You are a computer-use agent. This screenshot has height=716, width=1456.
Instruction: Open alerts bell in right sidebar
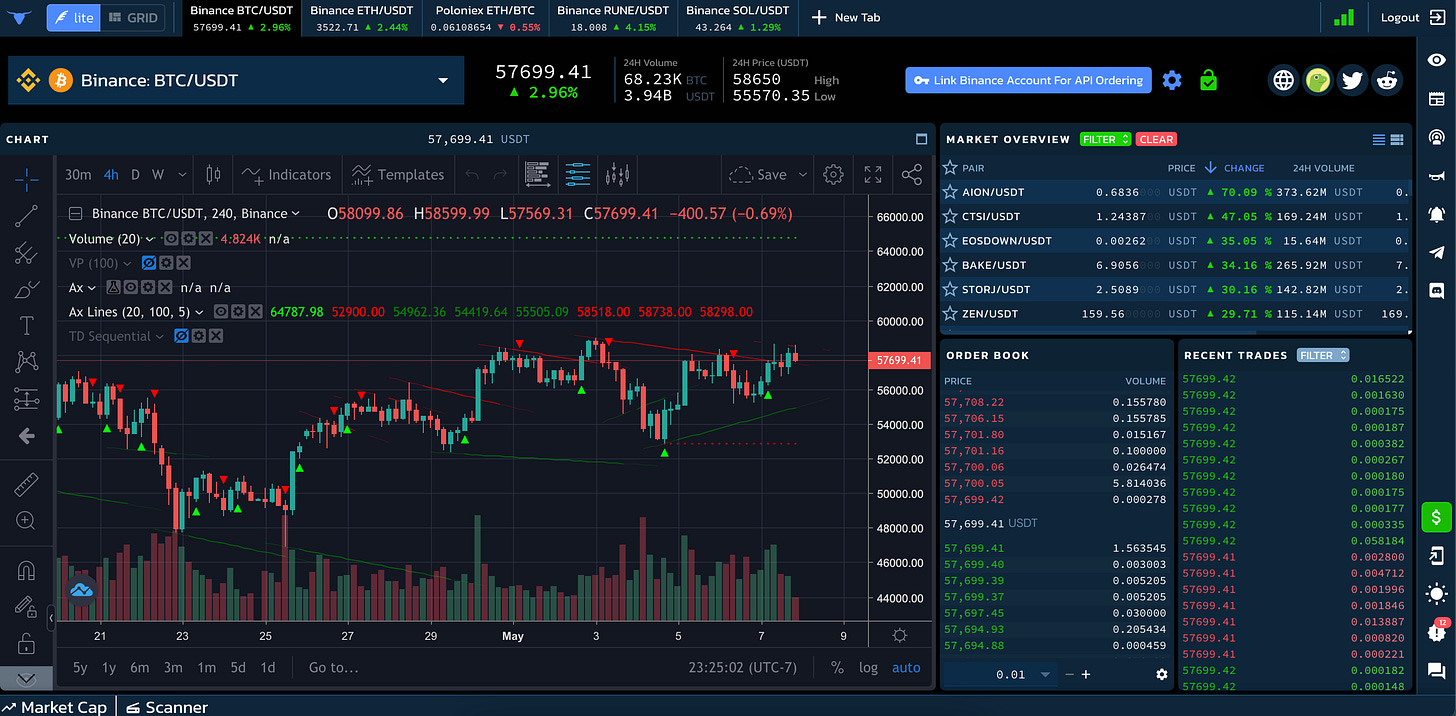point(1436,213)
